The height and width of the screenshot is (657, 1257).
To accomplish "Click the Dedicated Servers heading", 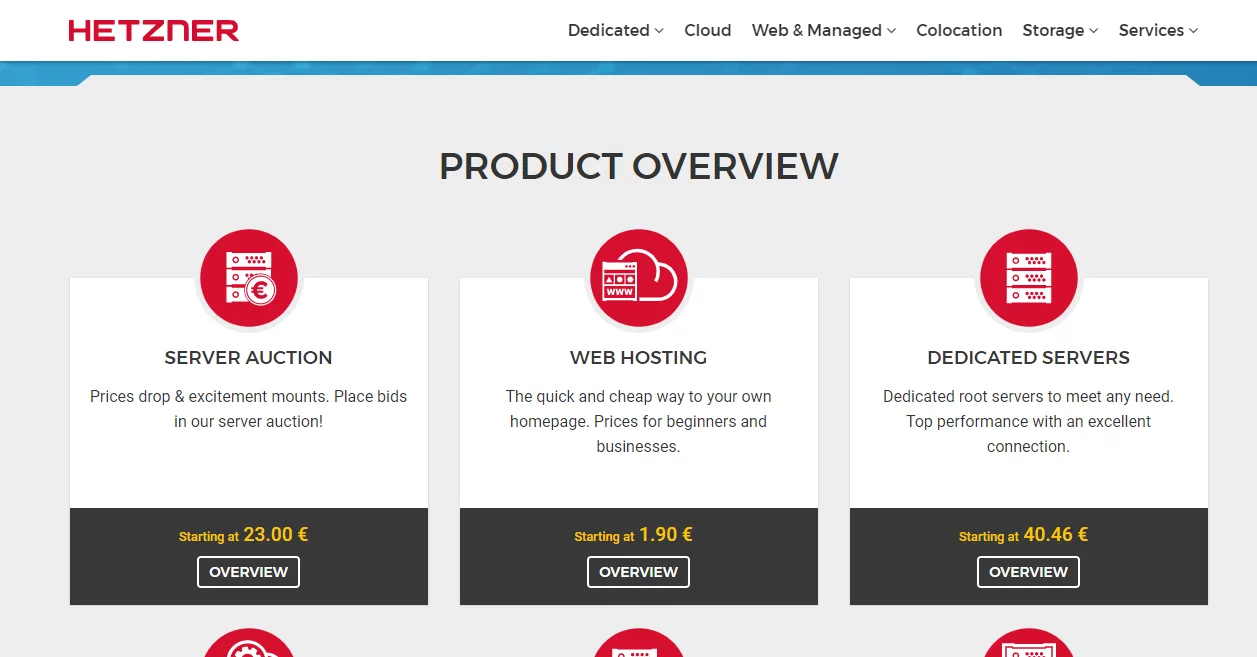I will tap(1028, 358).
